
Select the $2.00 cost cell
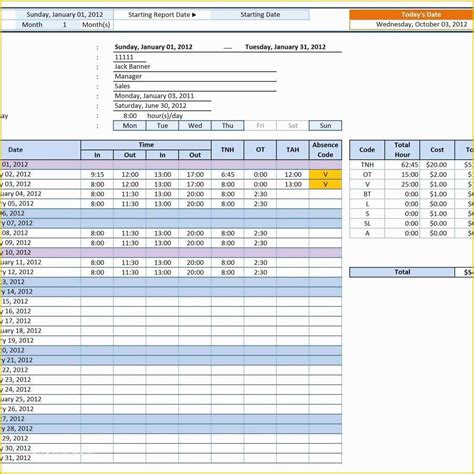pyautogui.click(x=437, y=175)
